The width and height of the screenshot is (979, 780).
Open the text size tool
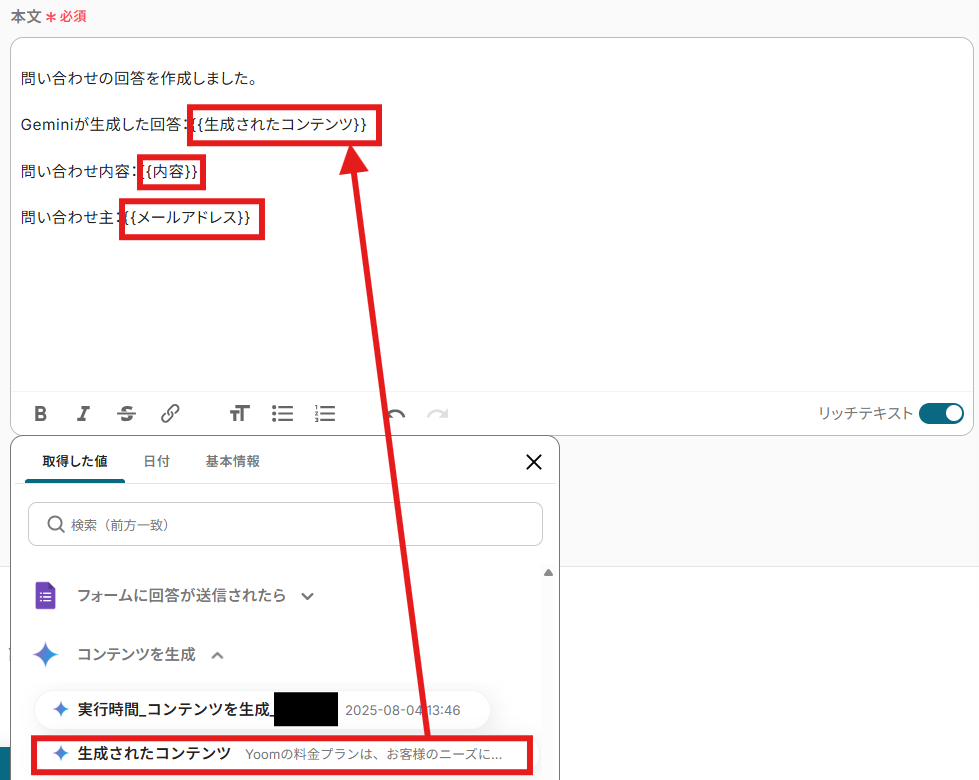click(239, 413)
